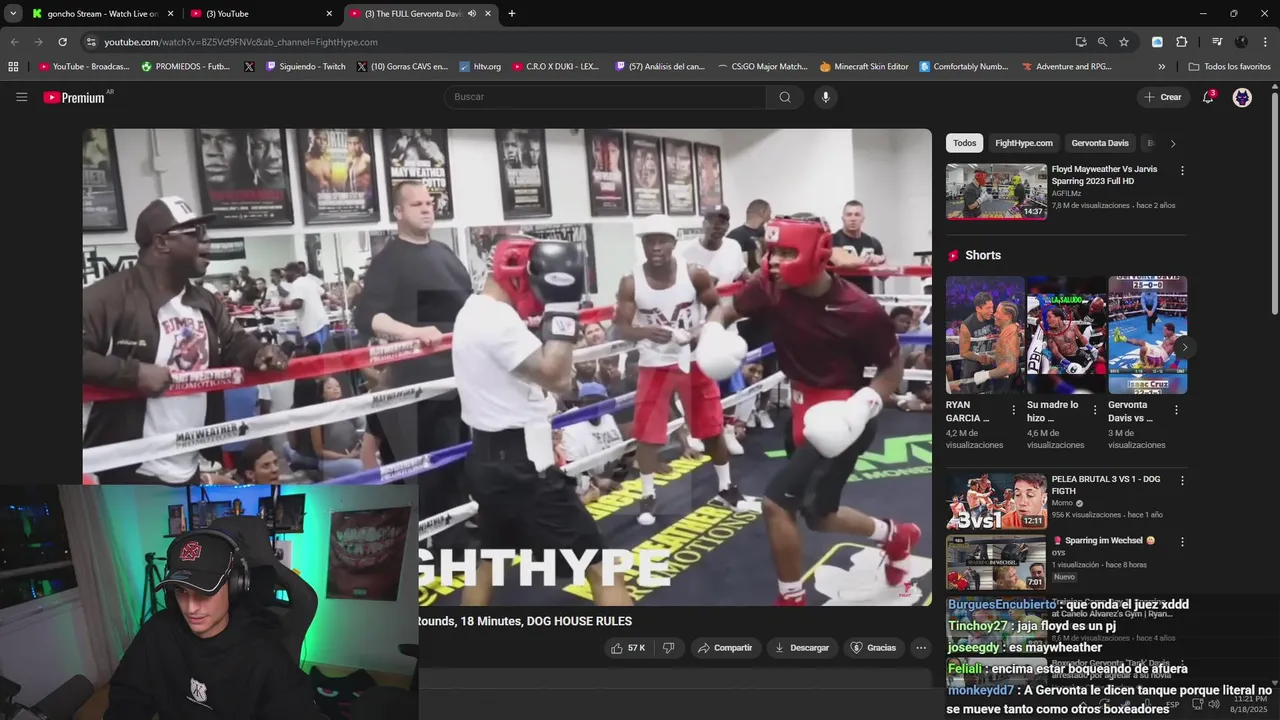Screen dimensions: 1280x720
Task: Click the Gracias button
Action: tap(873, 648)
